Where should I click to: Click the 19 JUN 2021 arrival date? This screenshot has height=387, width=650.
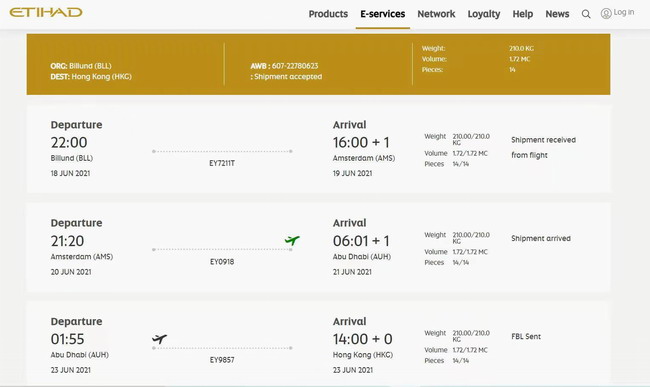pos(352,174)
